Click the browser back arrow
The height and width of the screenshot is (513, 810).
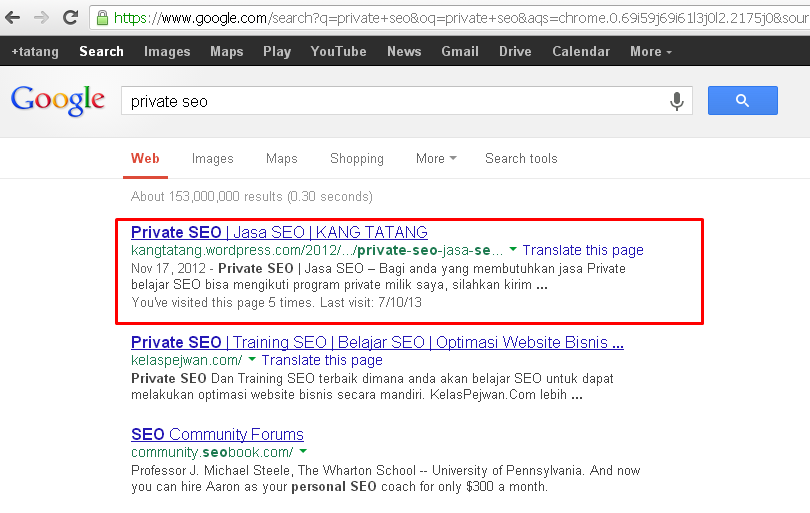tap(12, 18)
